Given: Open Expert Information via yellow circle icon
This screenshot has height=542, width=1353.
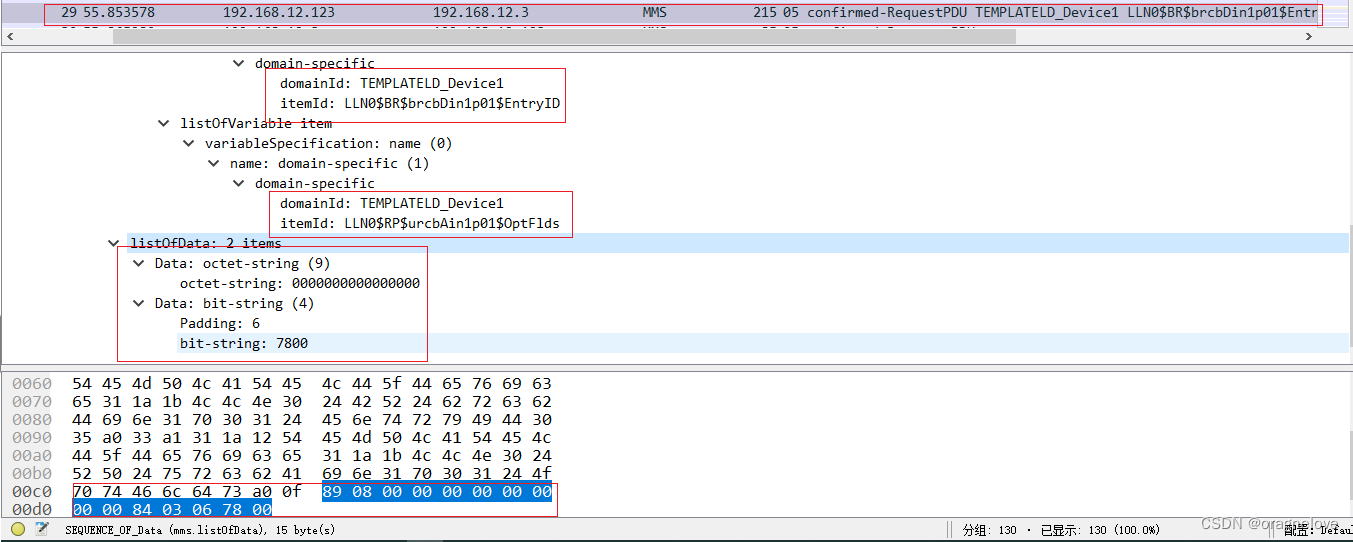Looking at the screenshot, I should (18, 530).
